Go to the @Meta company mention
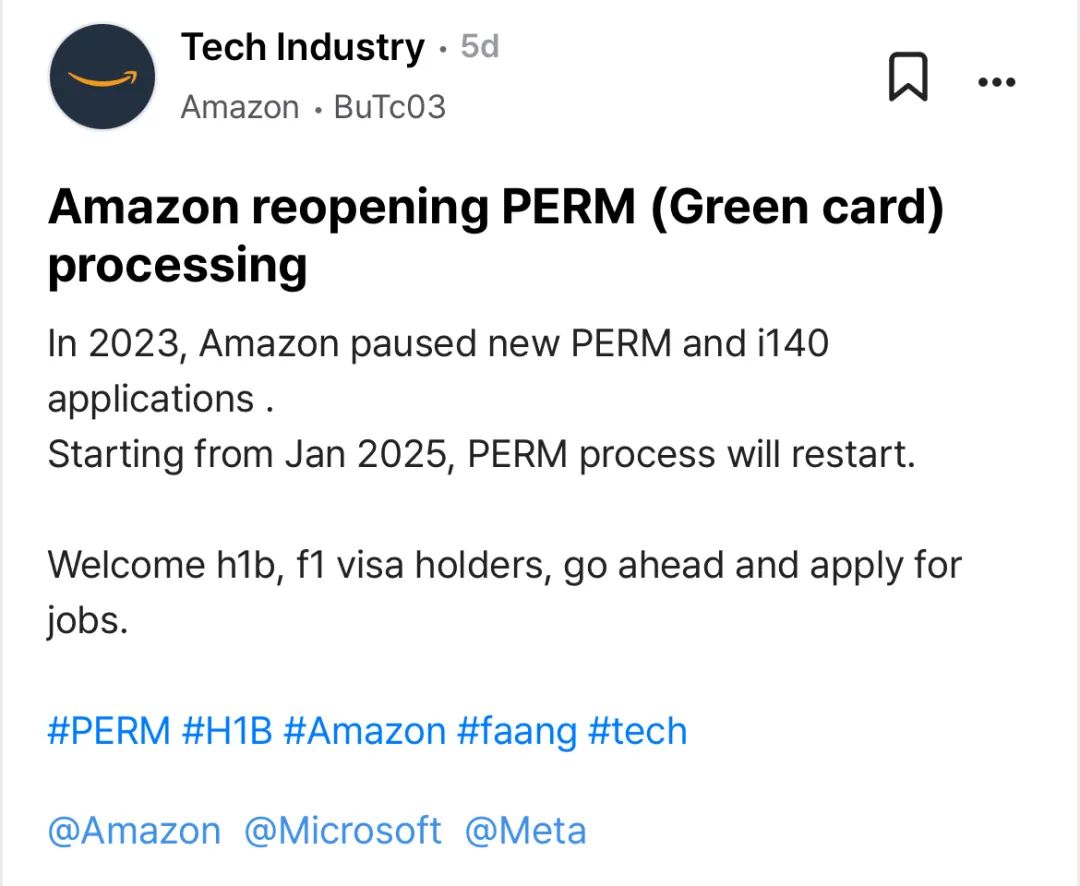The width and height of the screenshot is (1080, 886). (526, 830)
